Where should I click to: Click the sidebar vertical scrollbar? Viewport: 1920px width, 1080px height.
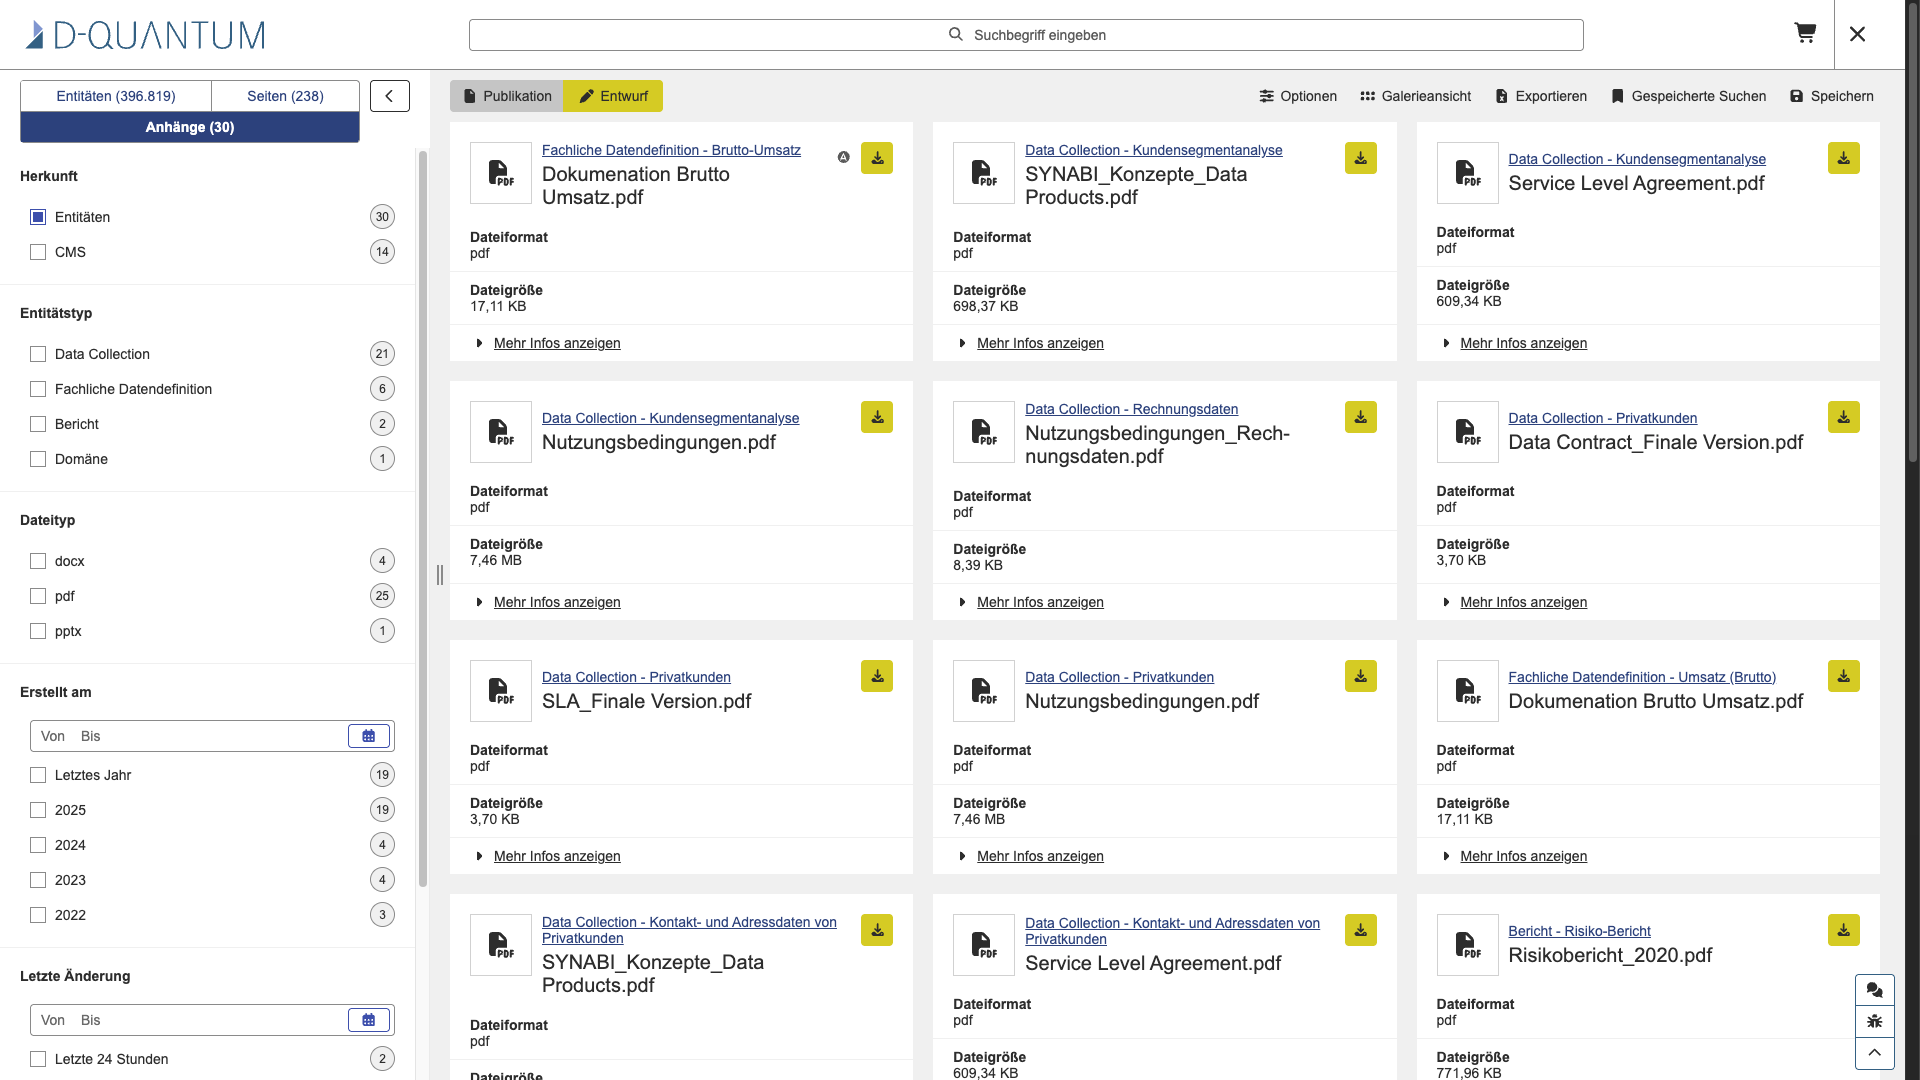click(423, 518)
